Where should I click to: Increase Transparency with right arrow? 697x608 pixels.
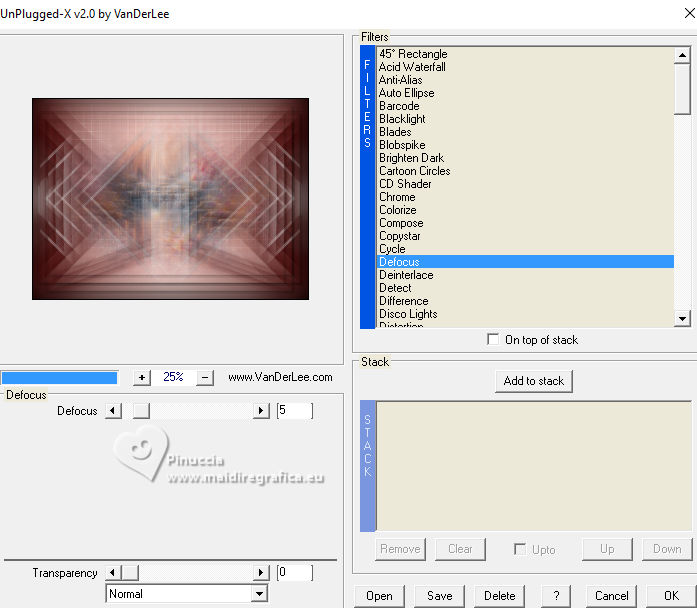pyautogui.click(x=261, y=572)
